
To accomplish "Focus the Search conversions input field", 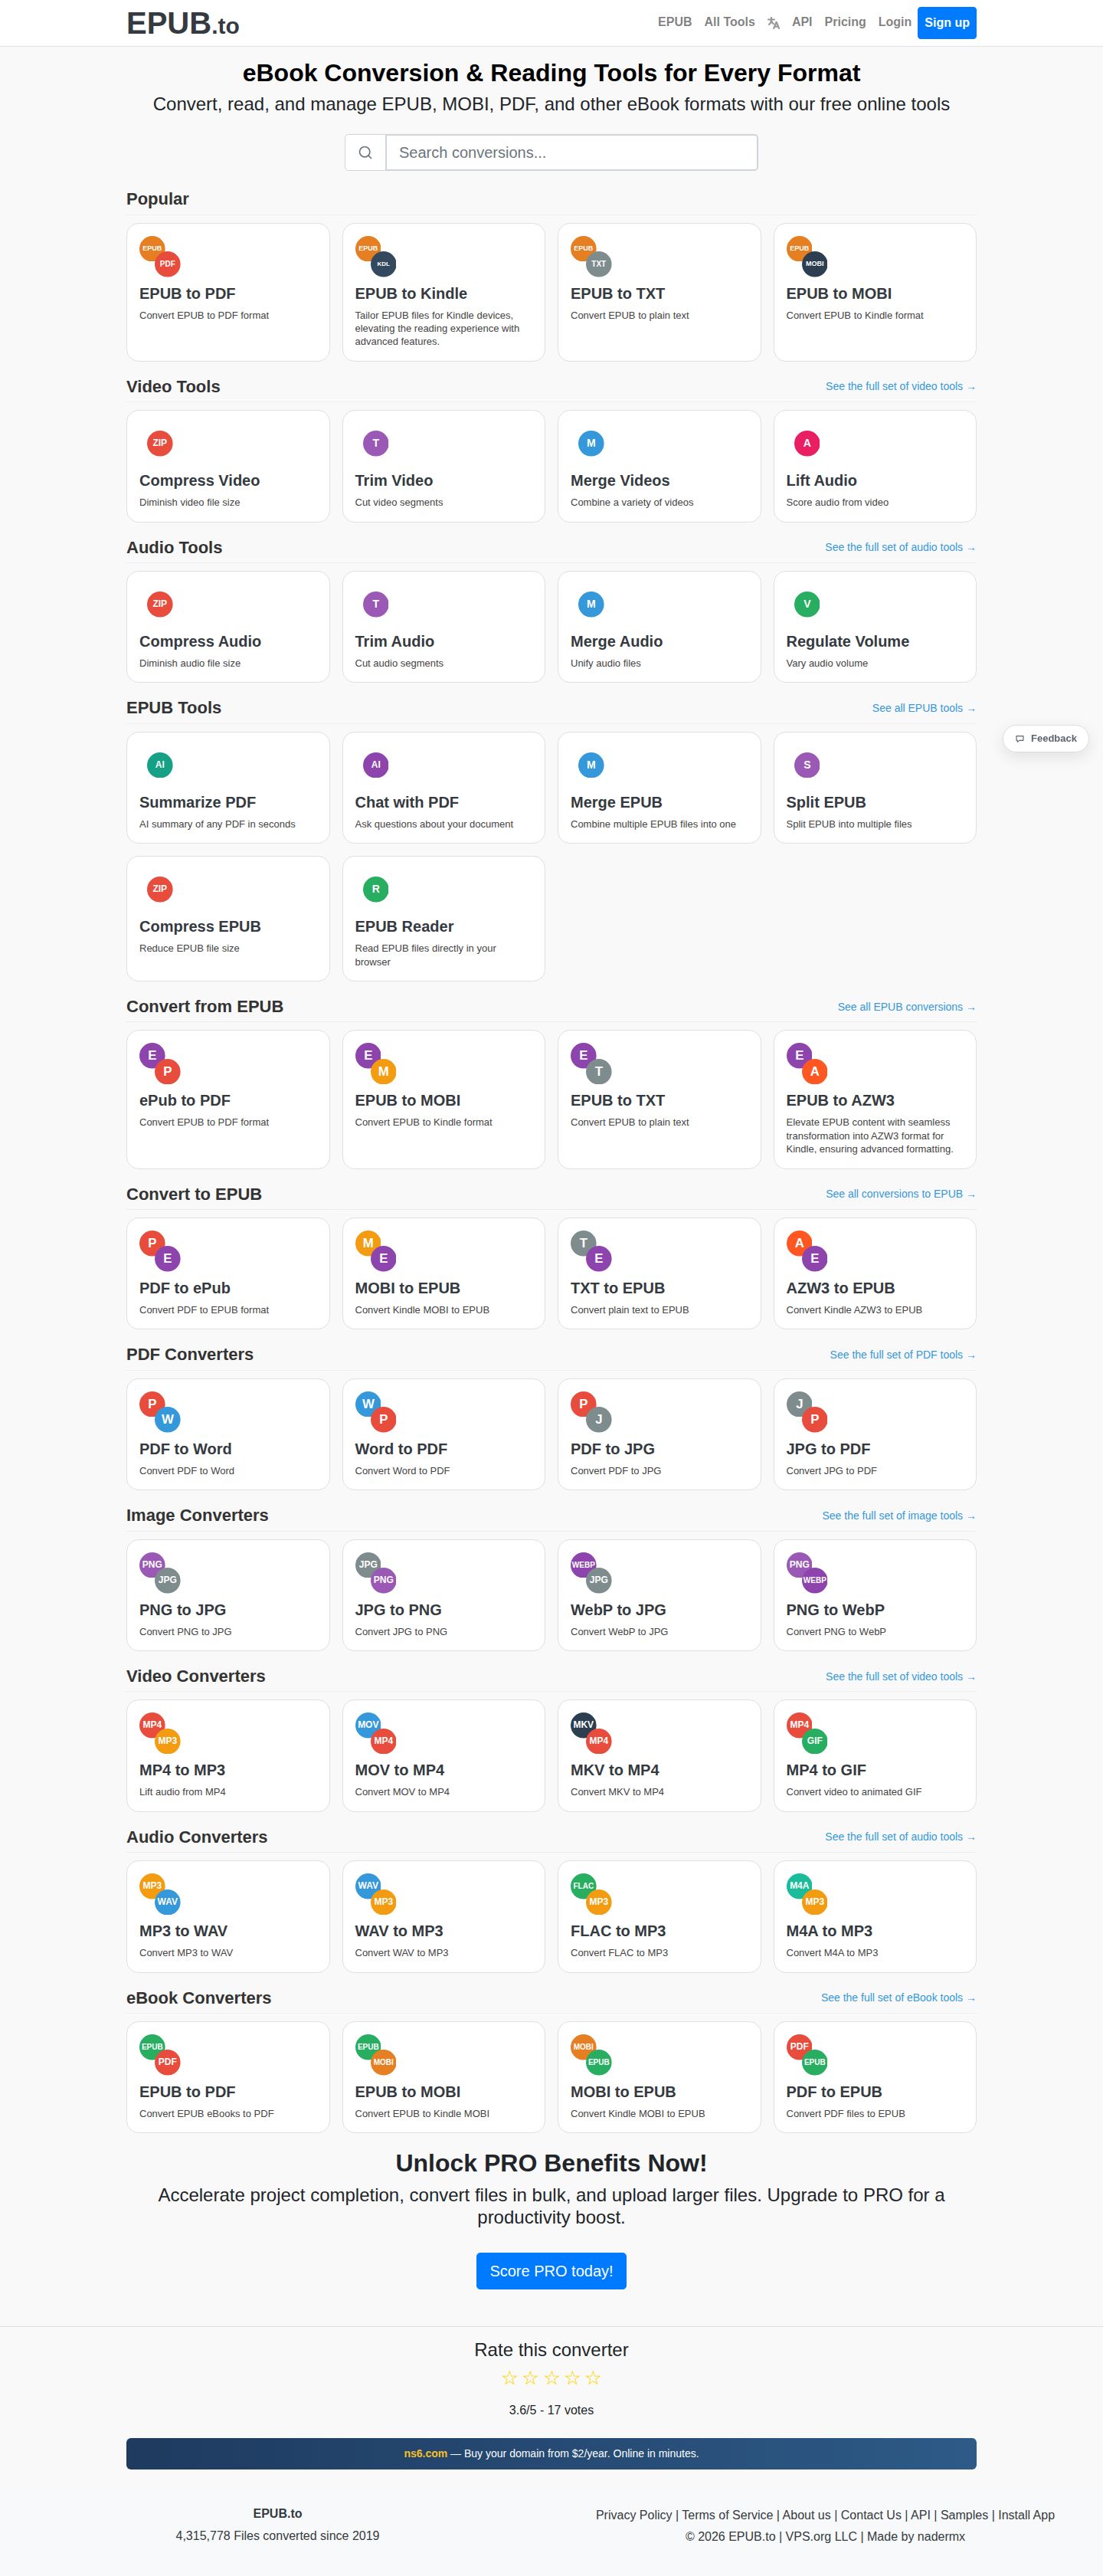I will point(571,153).
